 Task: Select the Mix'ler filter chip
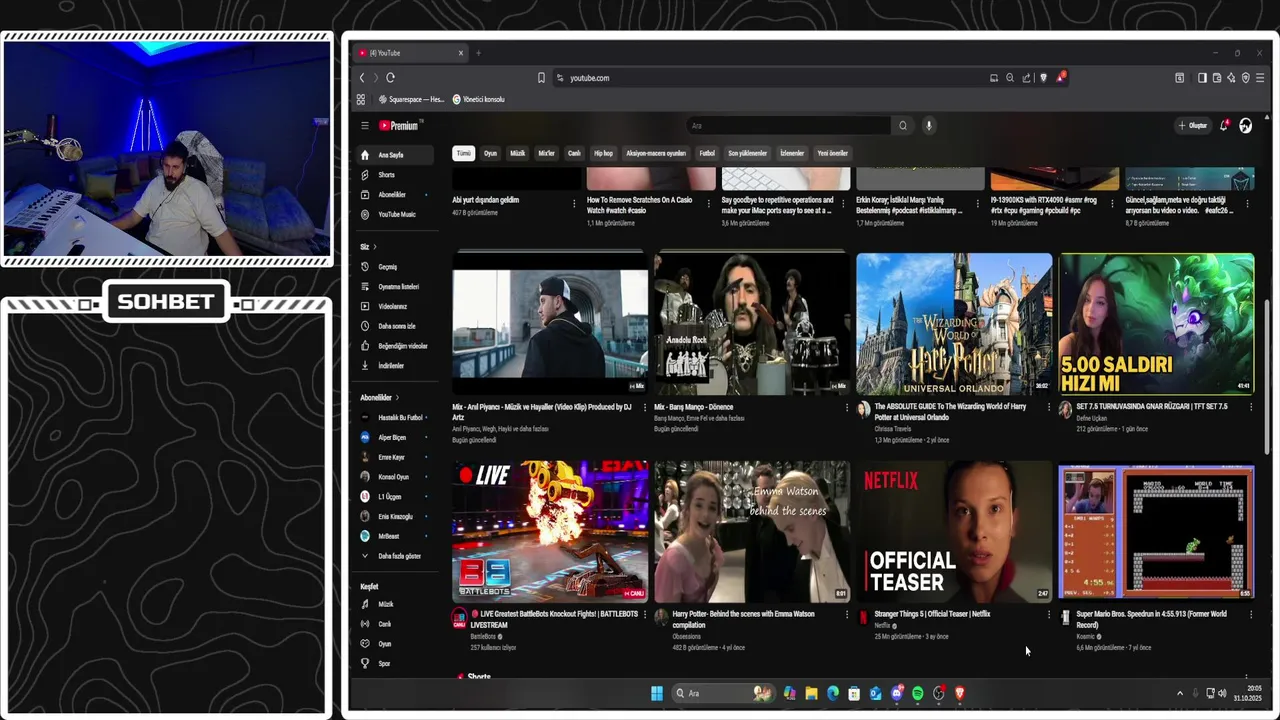546,153
